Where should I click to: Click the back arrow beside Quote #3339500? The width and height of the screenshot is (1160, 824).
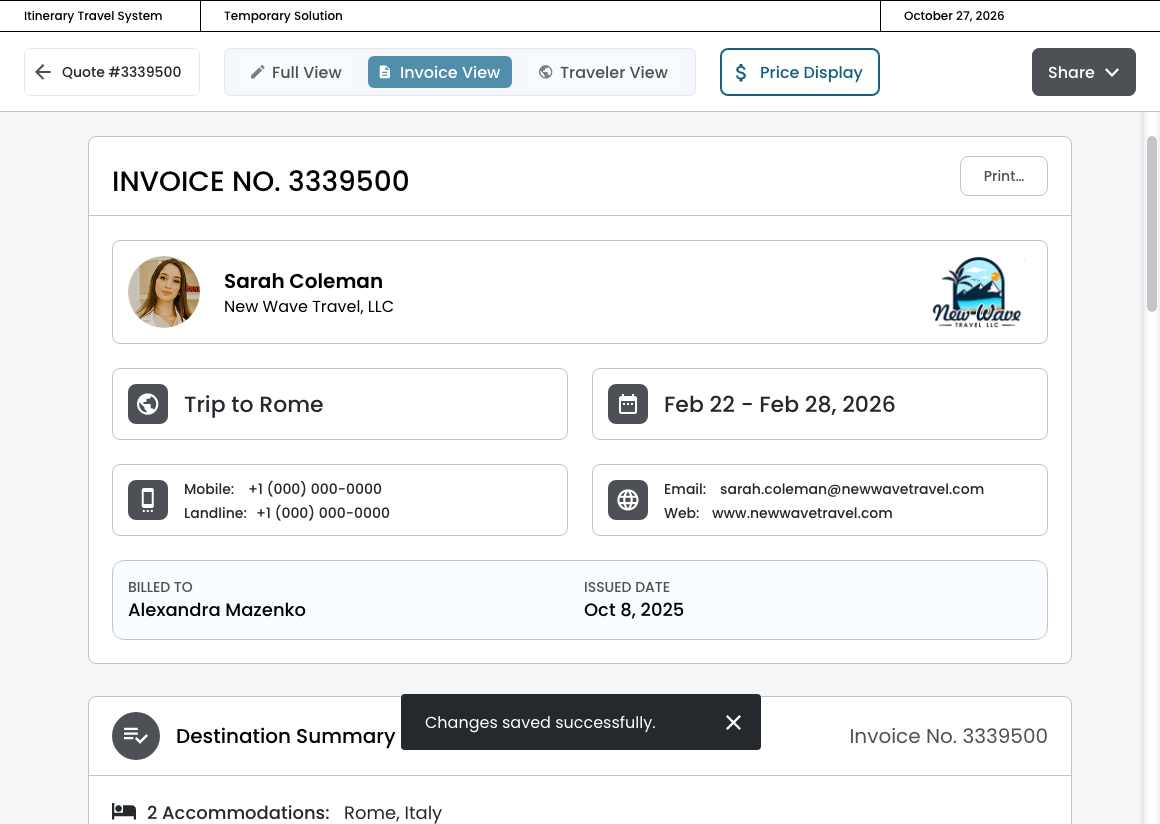(x=43, y=72)
